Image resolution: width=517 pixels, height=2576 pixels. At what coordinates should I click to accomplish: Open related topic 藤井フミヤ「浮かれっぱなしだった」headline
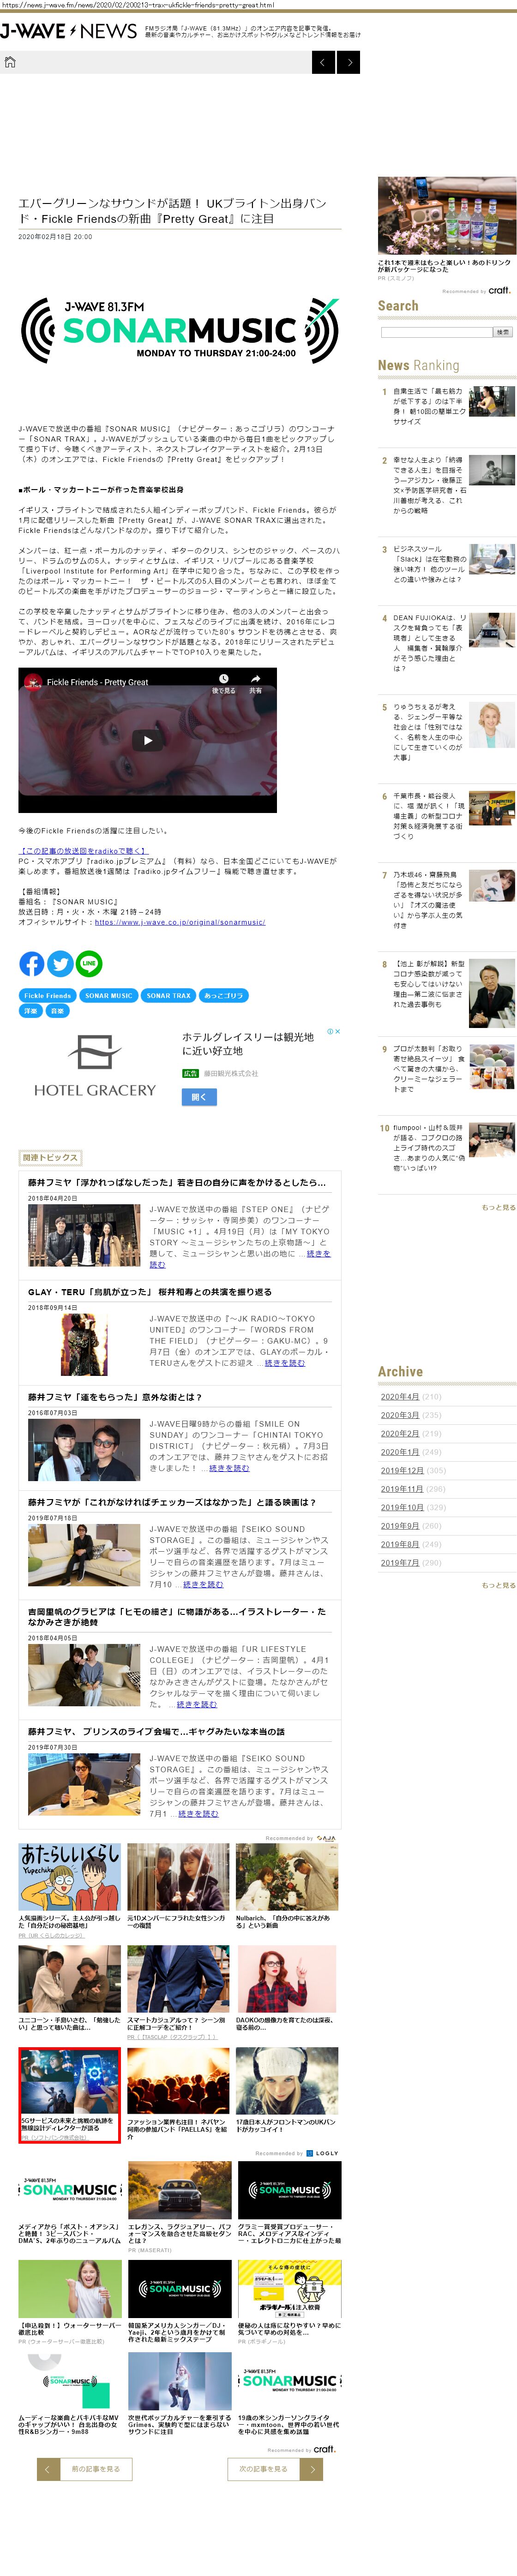pos(177,1182)
